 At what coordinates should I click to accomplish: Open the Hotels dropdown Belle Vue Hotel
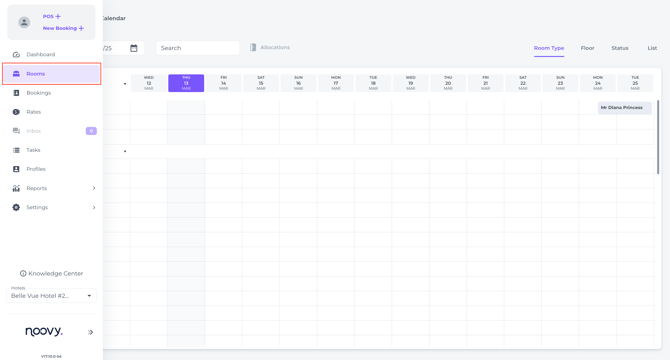[51, 296]
